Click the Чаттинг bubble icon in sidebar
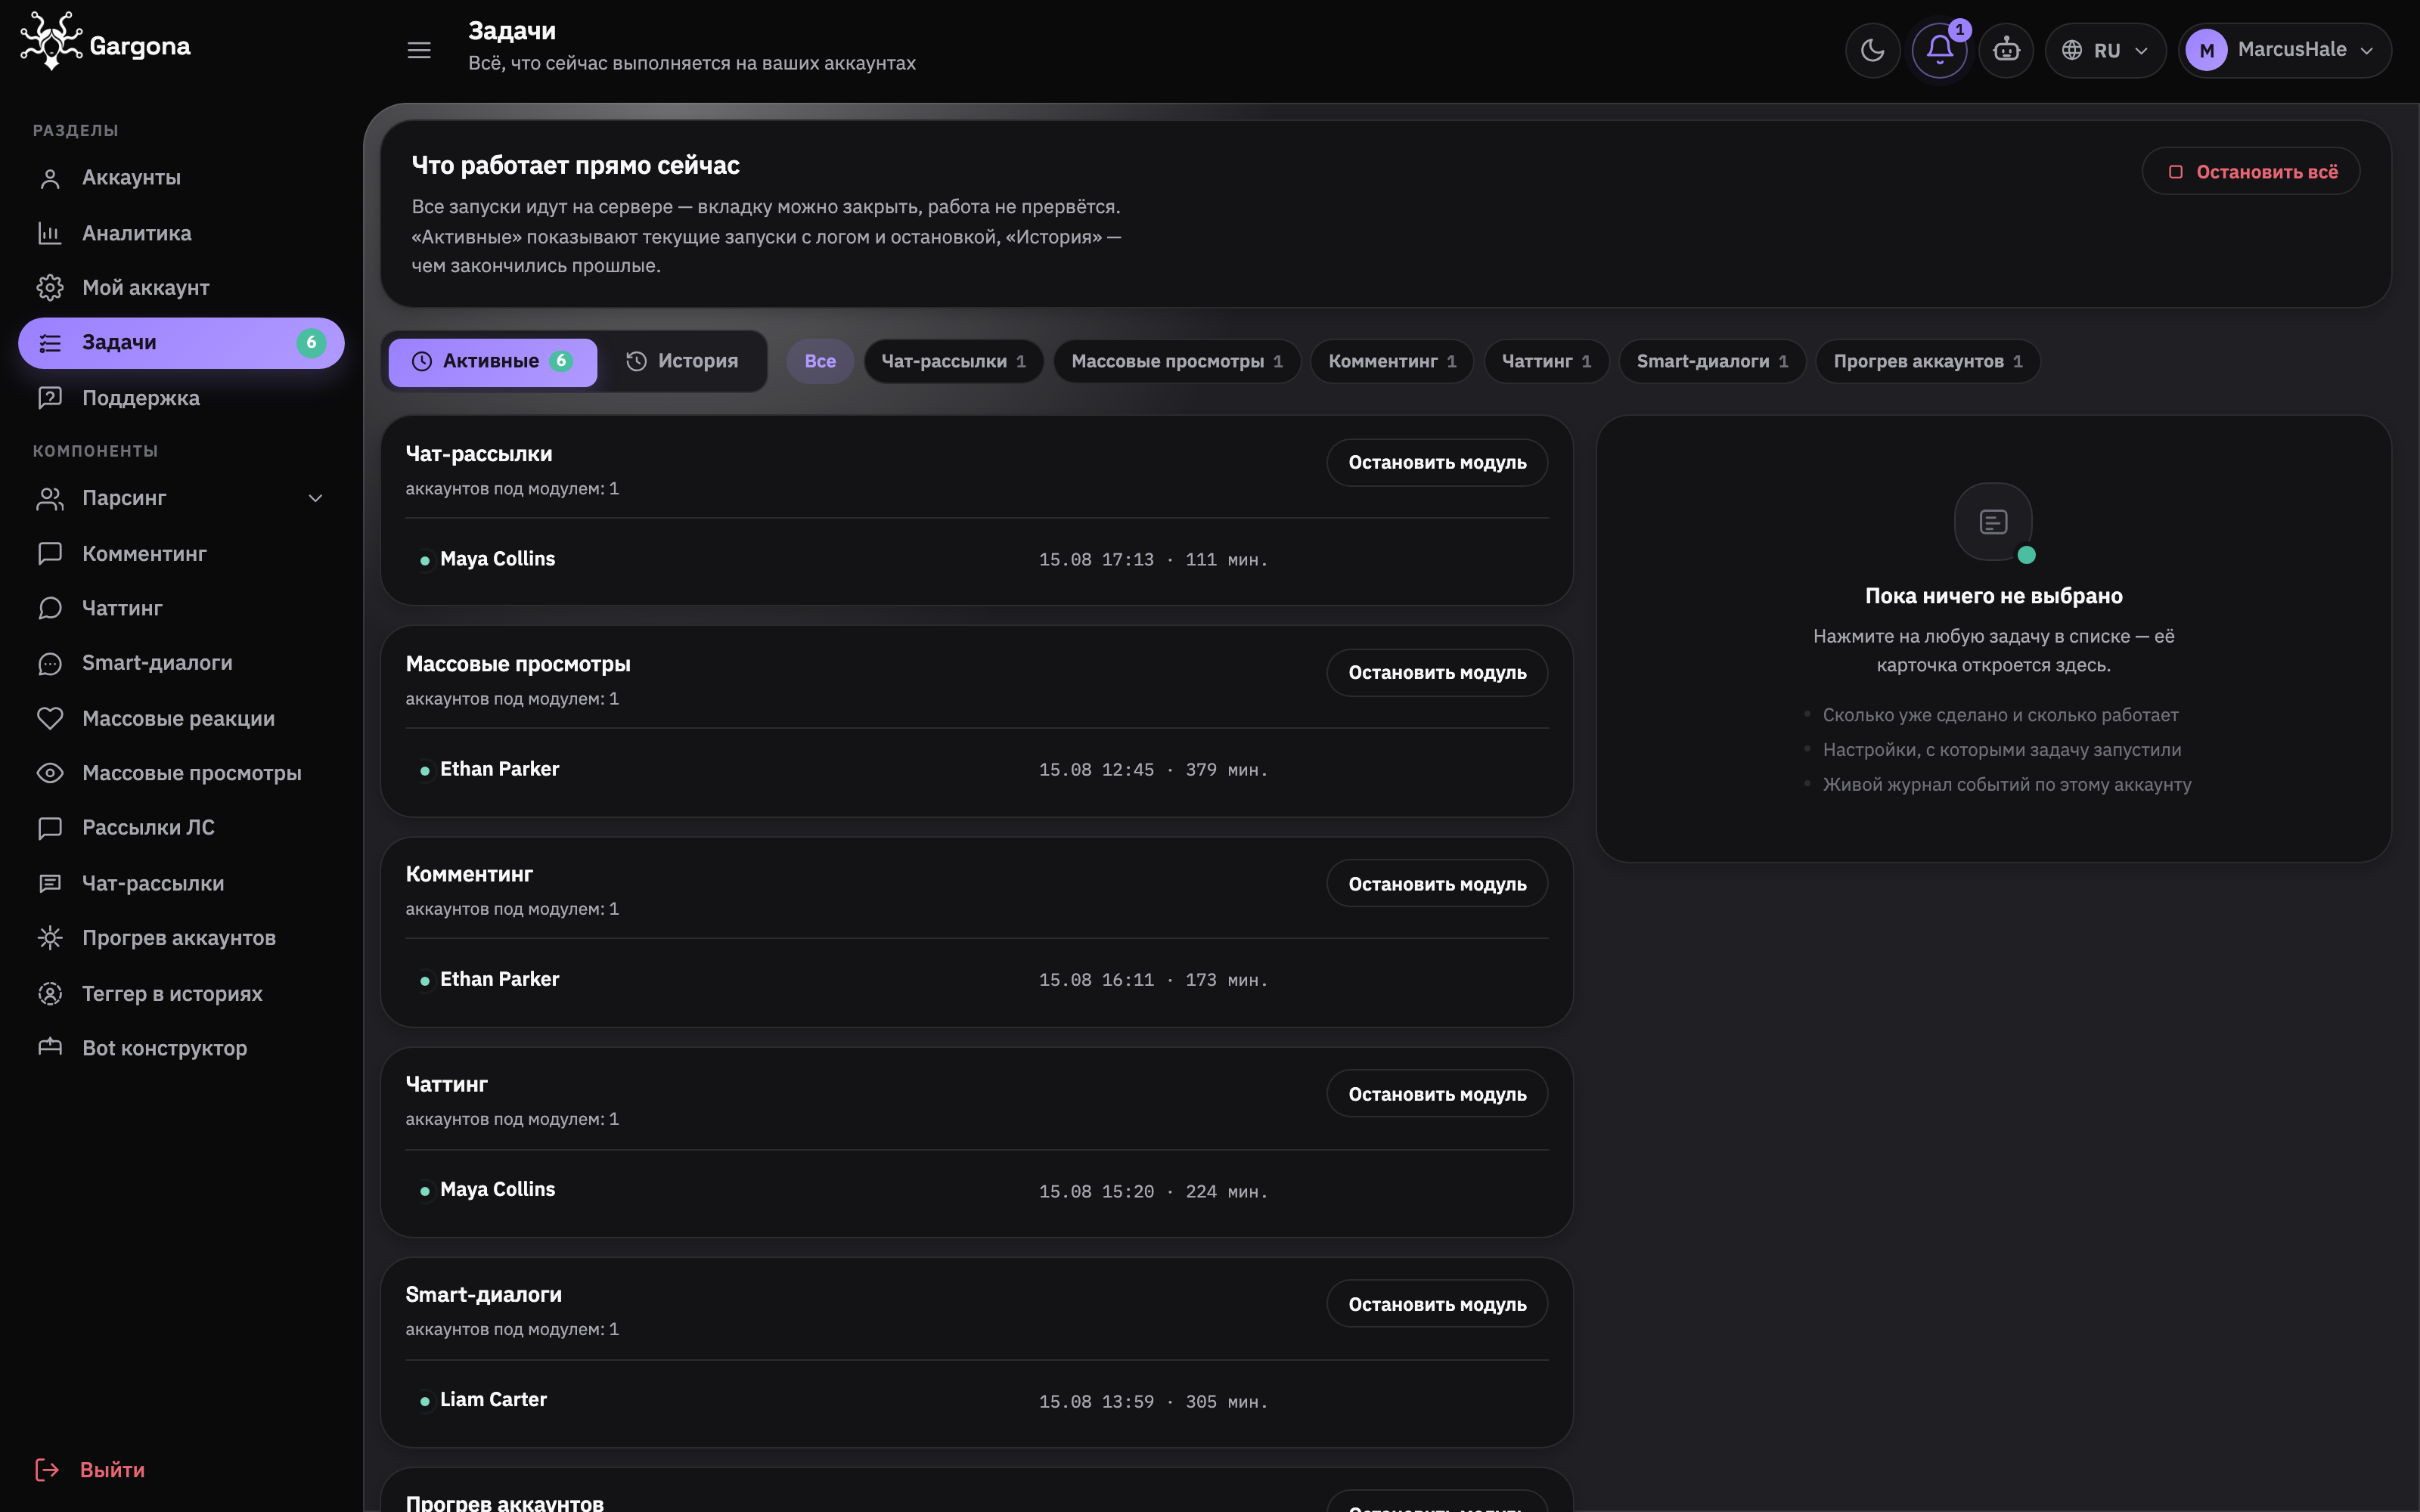This screenshot has height=1512, width=2420. [x=50, y=608]
